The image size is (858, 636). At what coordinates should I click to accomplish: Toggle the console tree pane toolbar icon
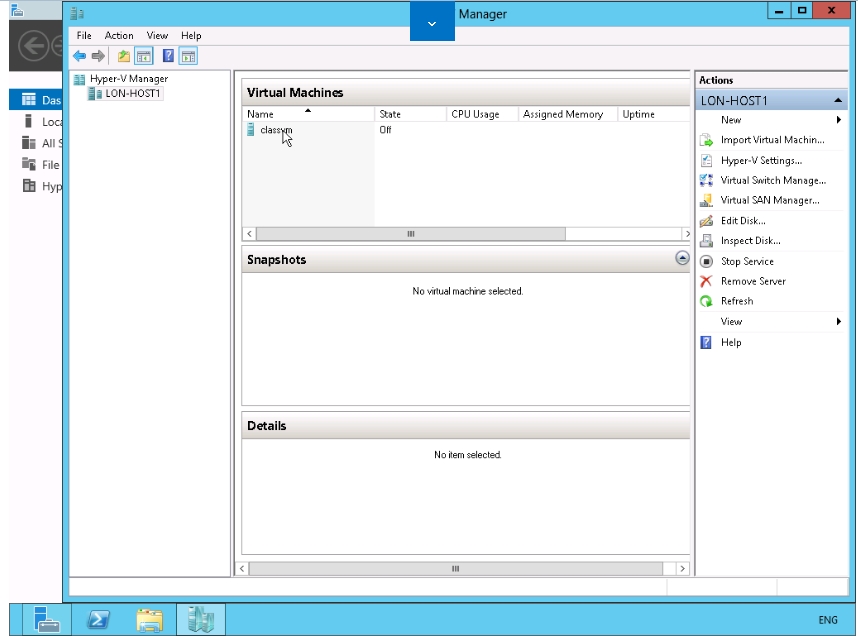pyautogui.click(x=144, y=56)
